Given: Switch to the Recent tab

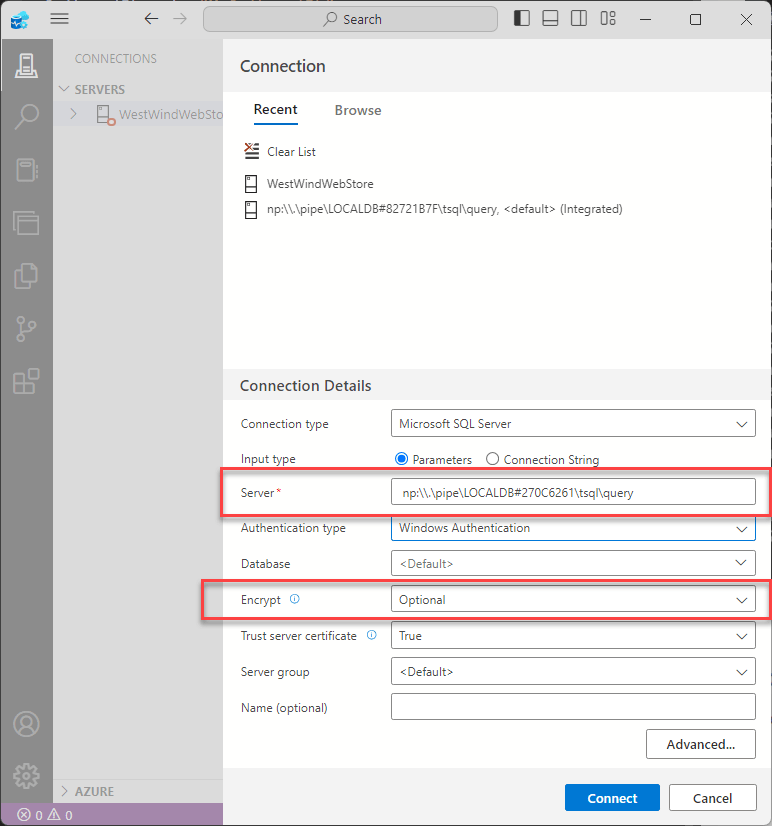Looking at the screenshot, I should point(276,110).
